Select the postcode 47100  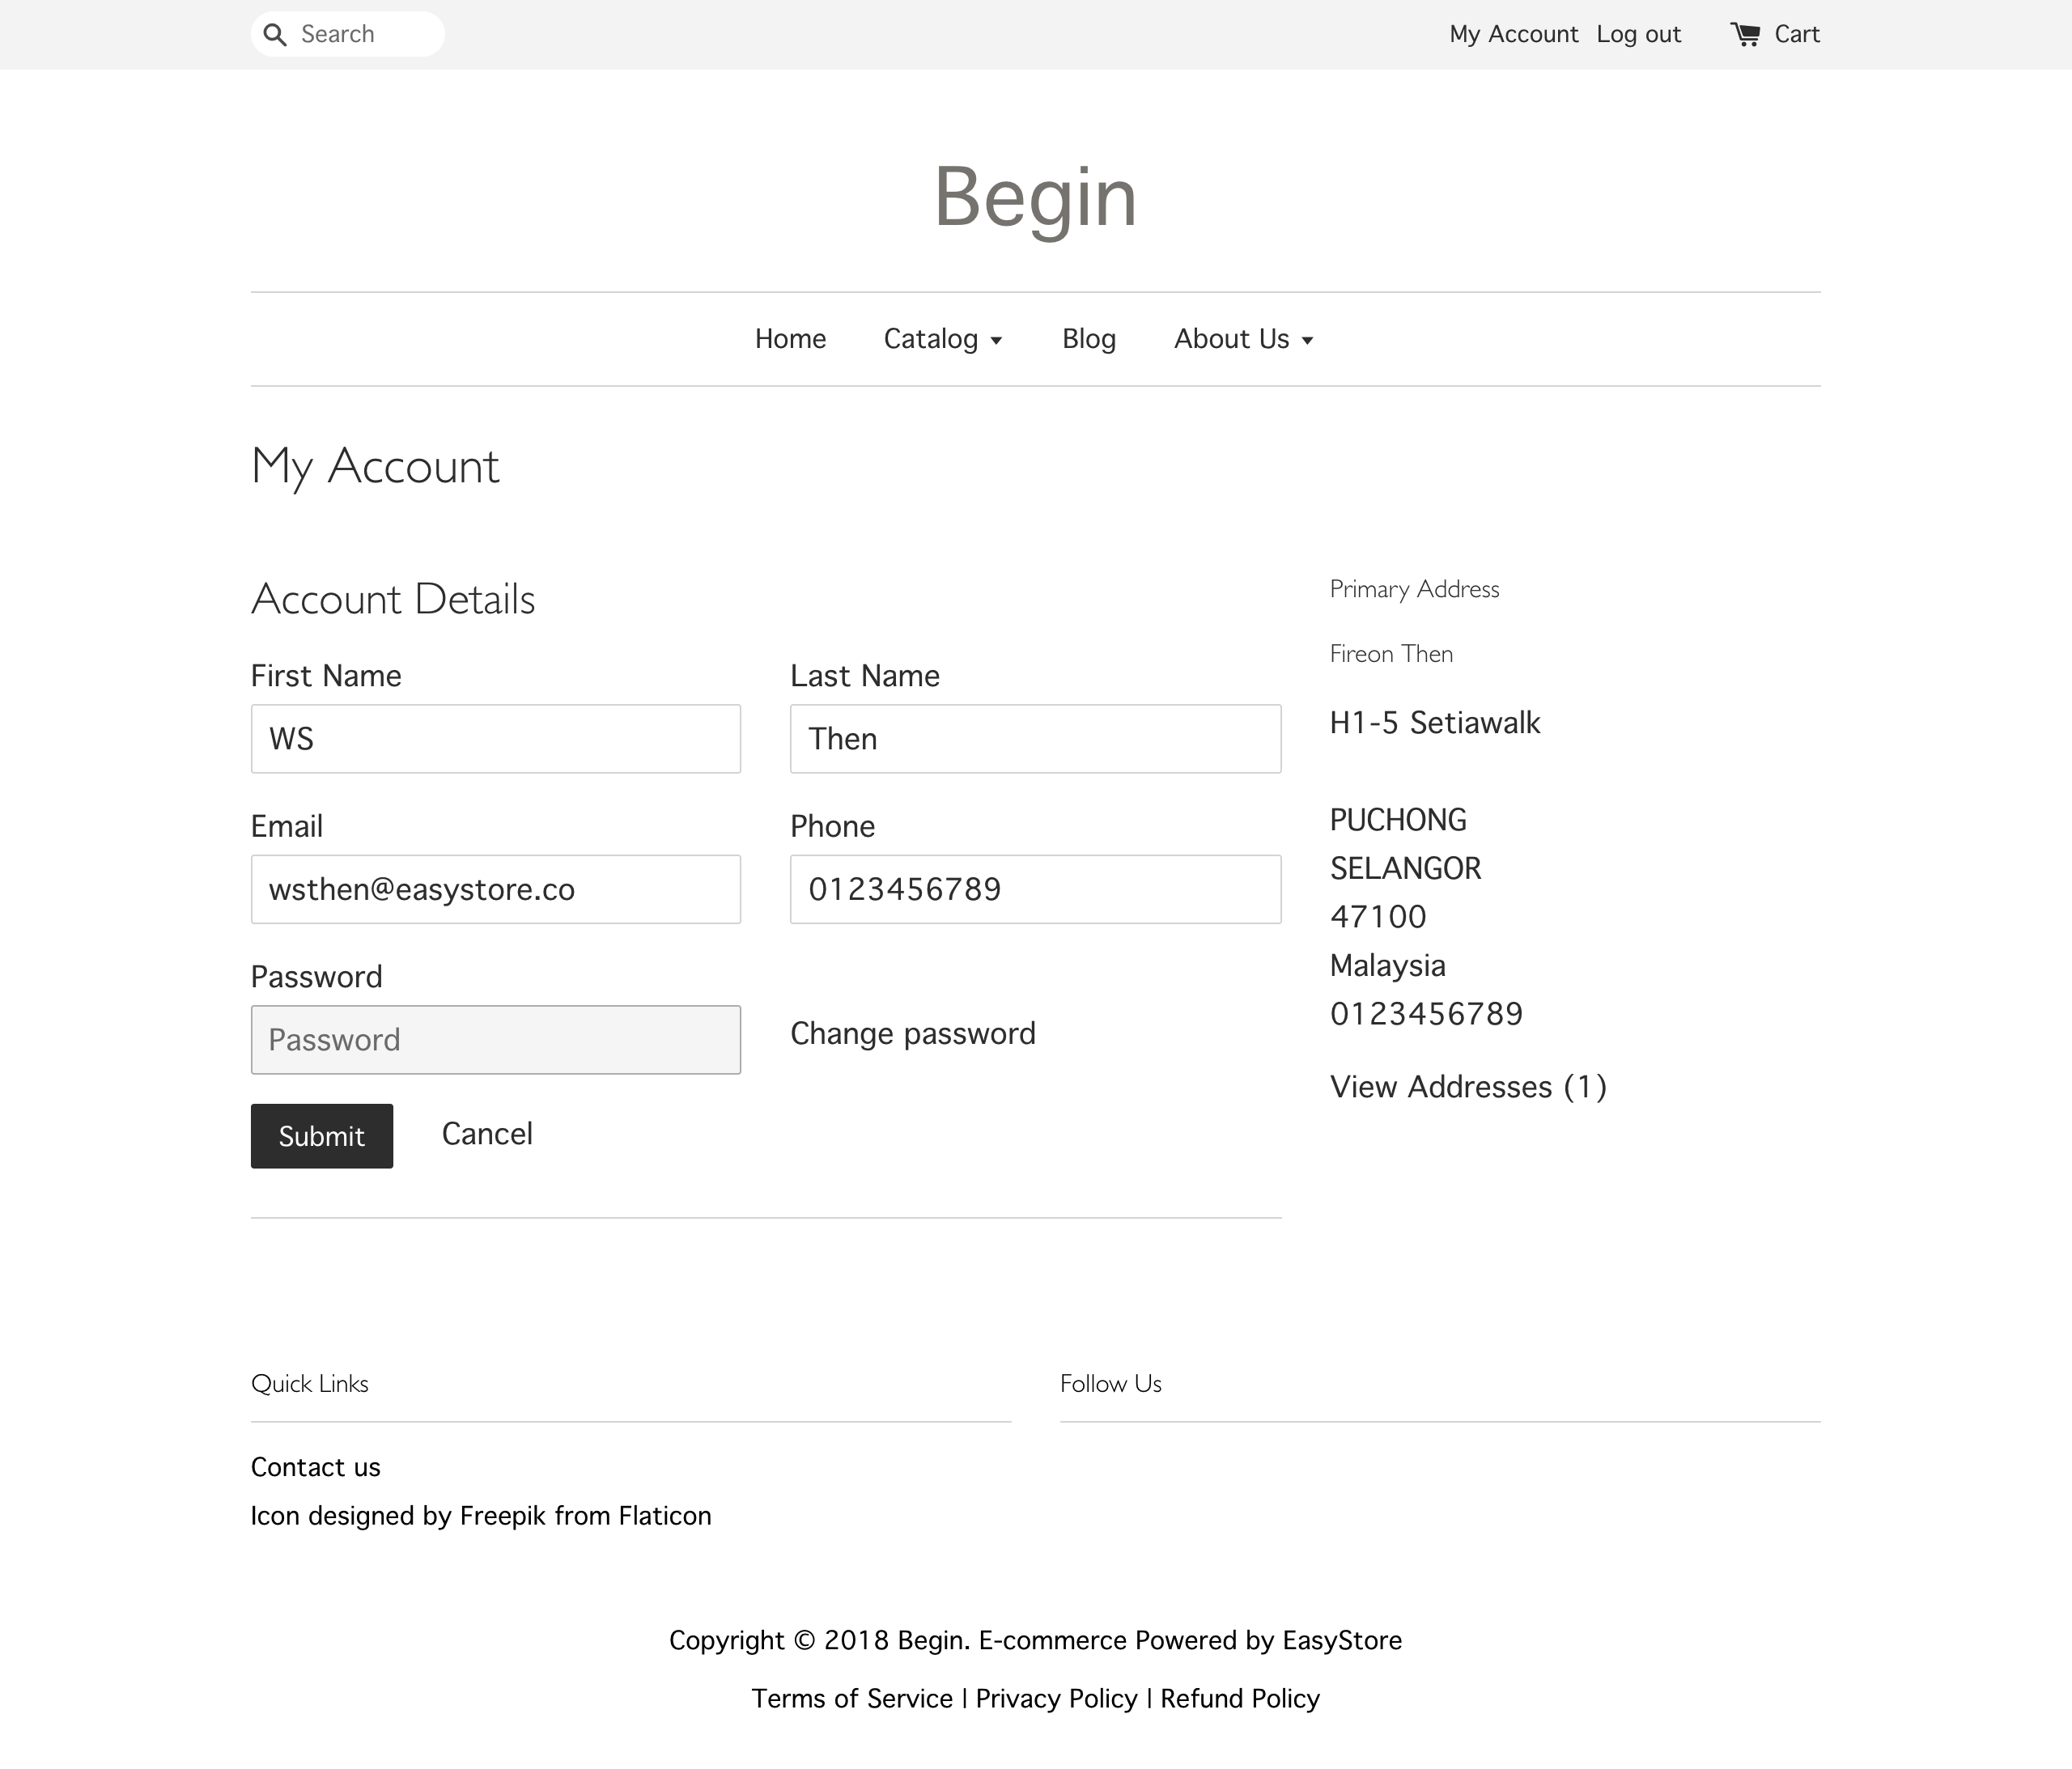pos(1378,917)
